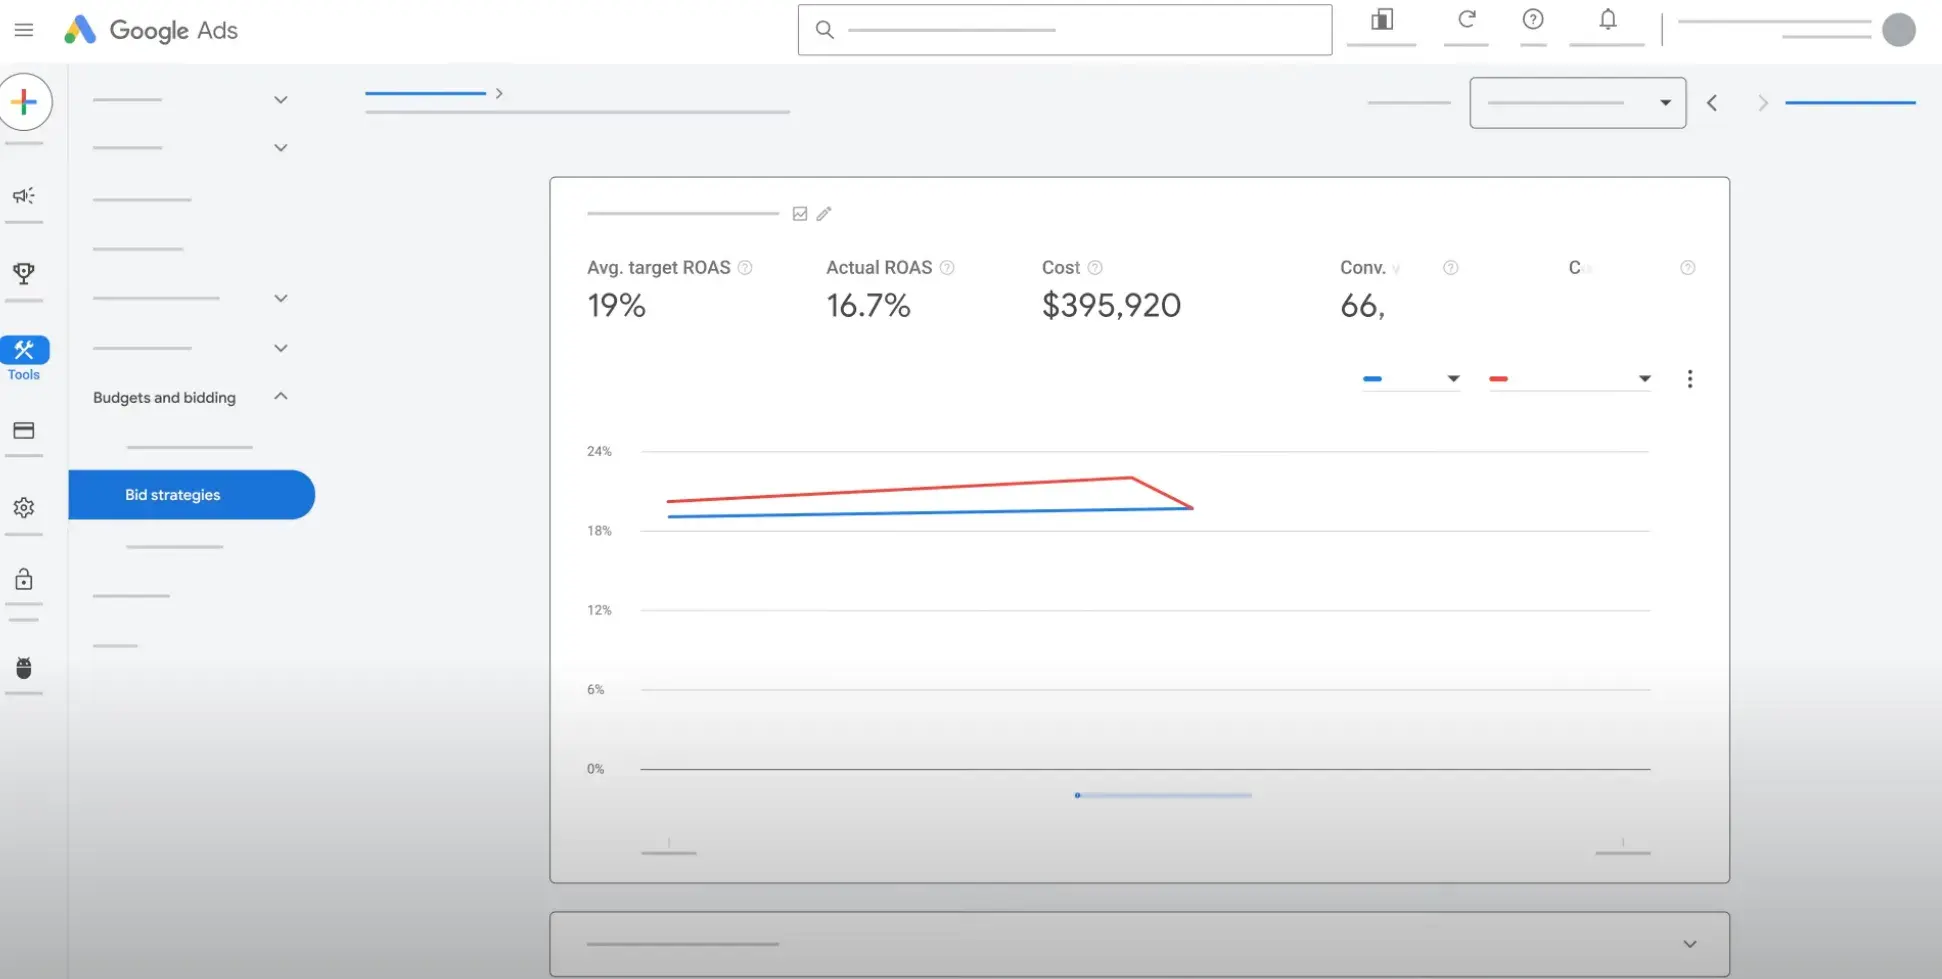Open Goals trophy icon in sidebar
The width and height of the screenshot is (1942, 979).
[24, 273]
